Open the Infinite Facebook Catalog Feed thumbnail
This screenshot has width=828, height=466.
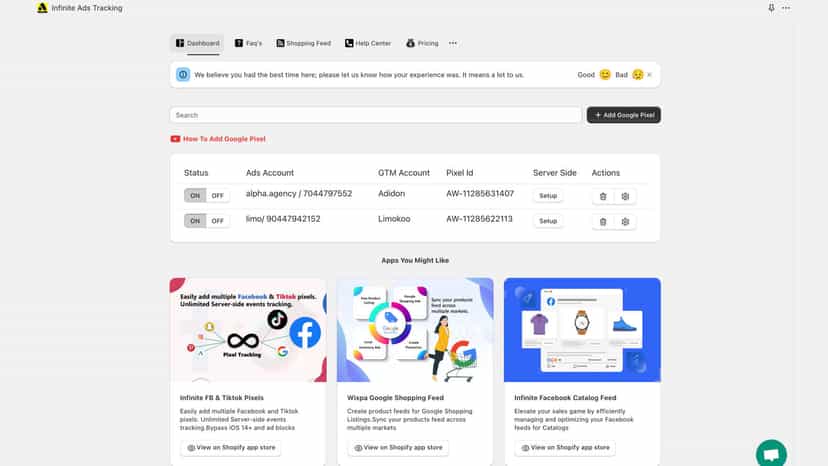click(x=582, y=330)
